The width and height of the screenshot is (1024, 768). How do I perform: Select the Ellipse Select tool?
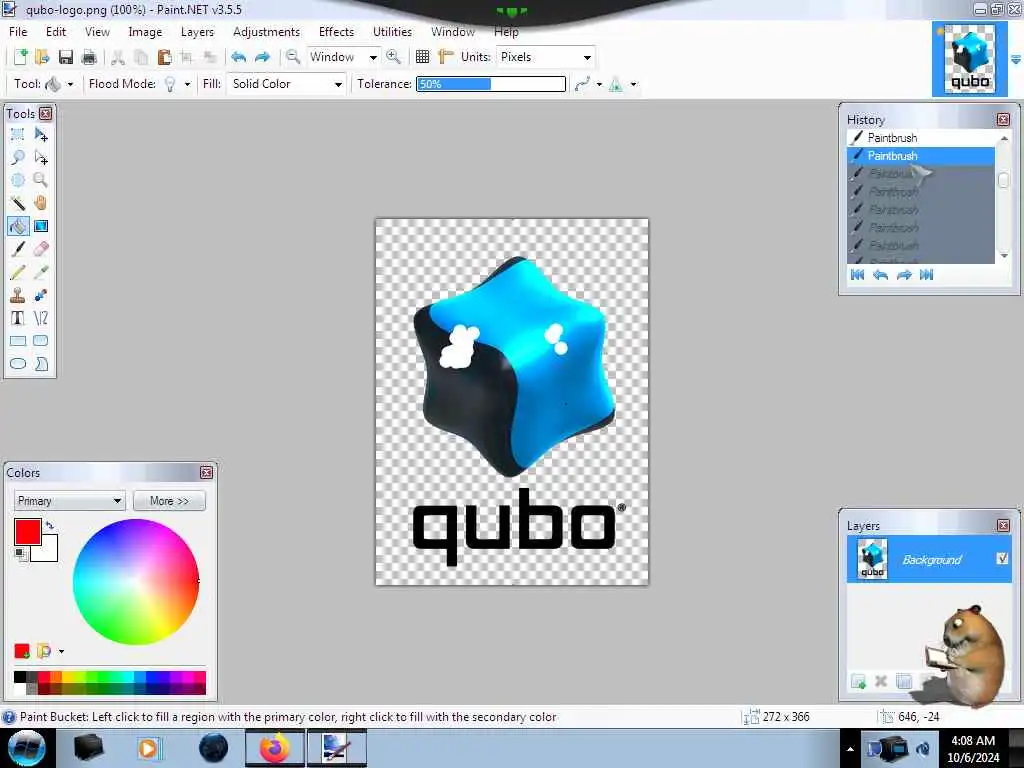coord(18,180)
